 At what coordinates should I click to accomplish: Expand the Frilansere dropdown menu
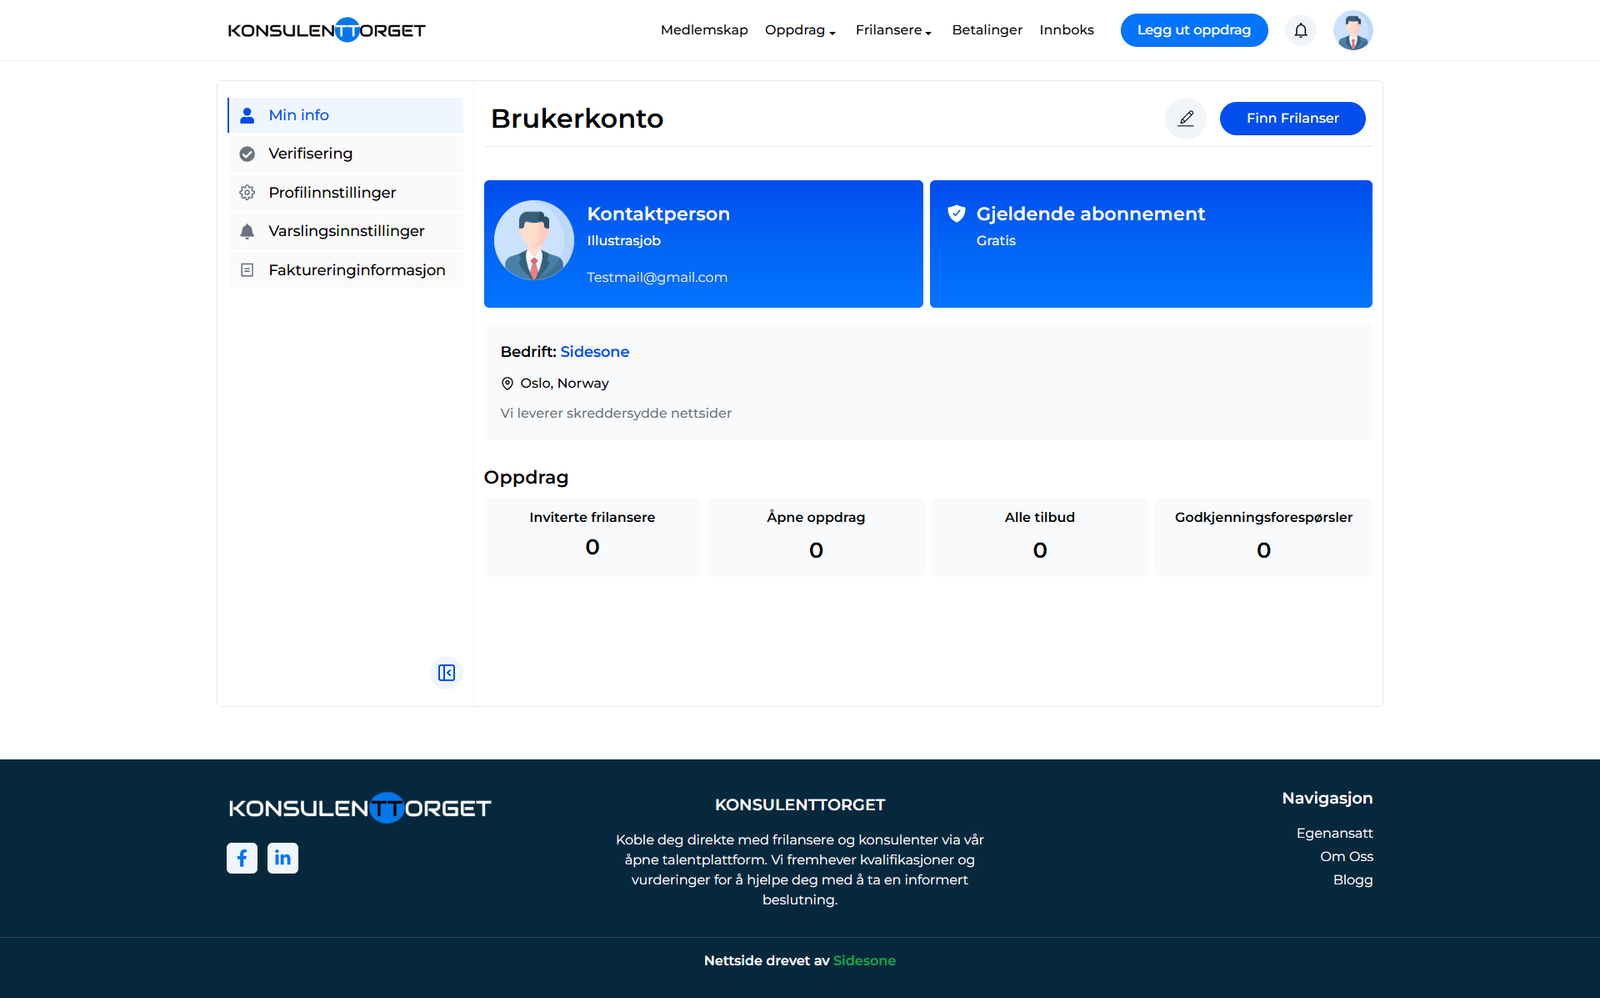pos(892,30)
